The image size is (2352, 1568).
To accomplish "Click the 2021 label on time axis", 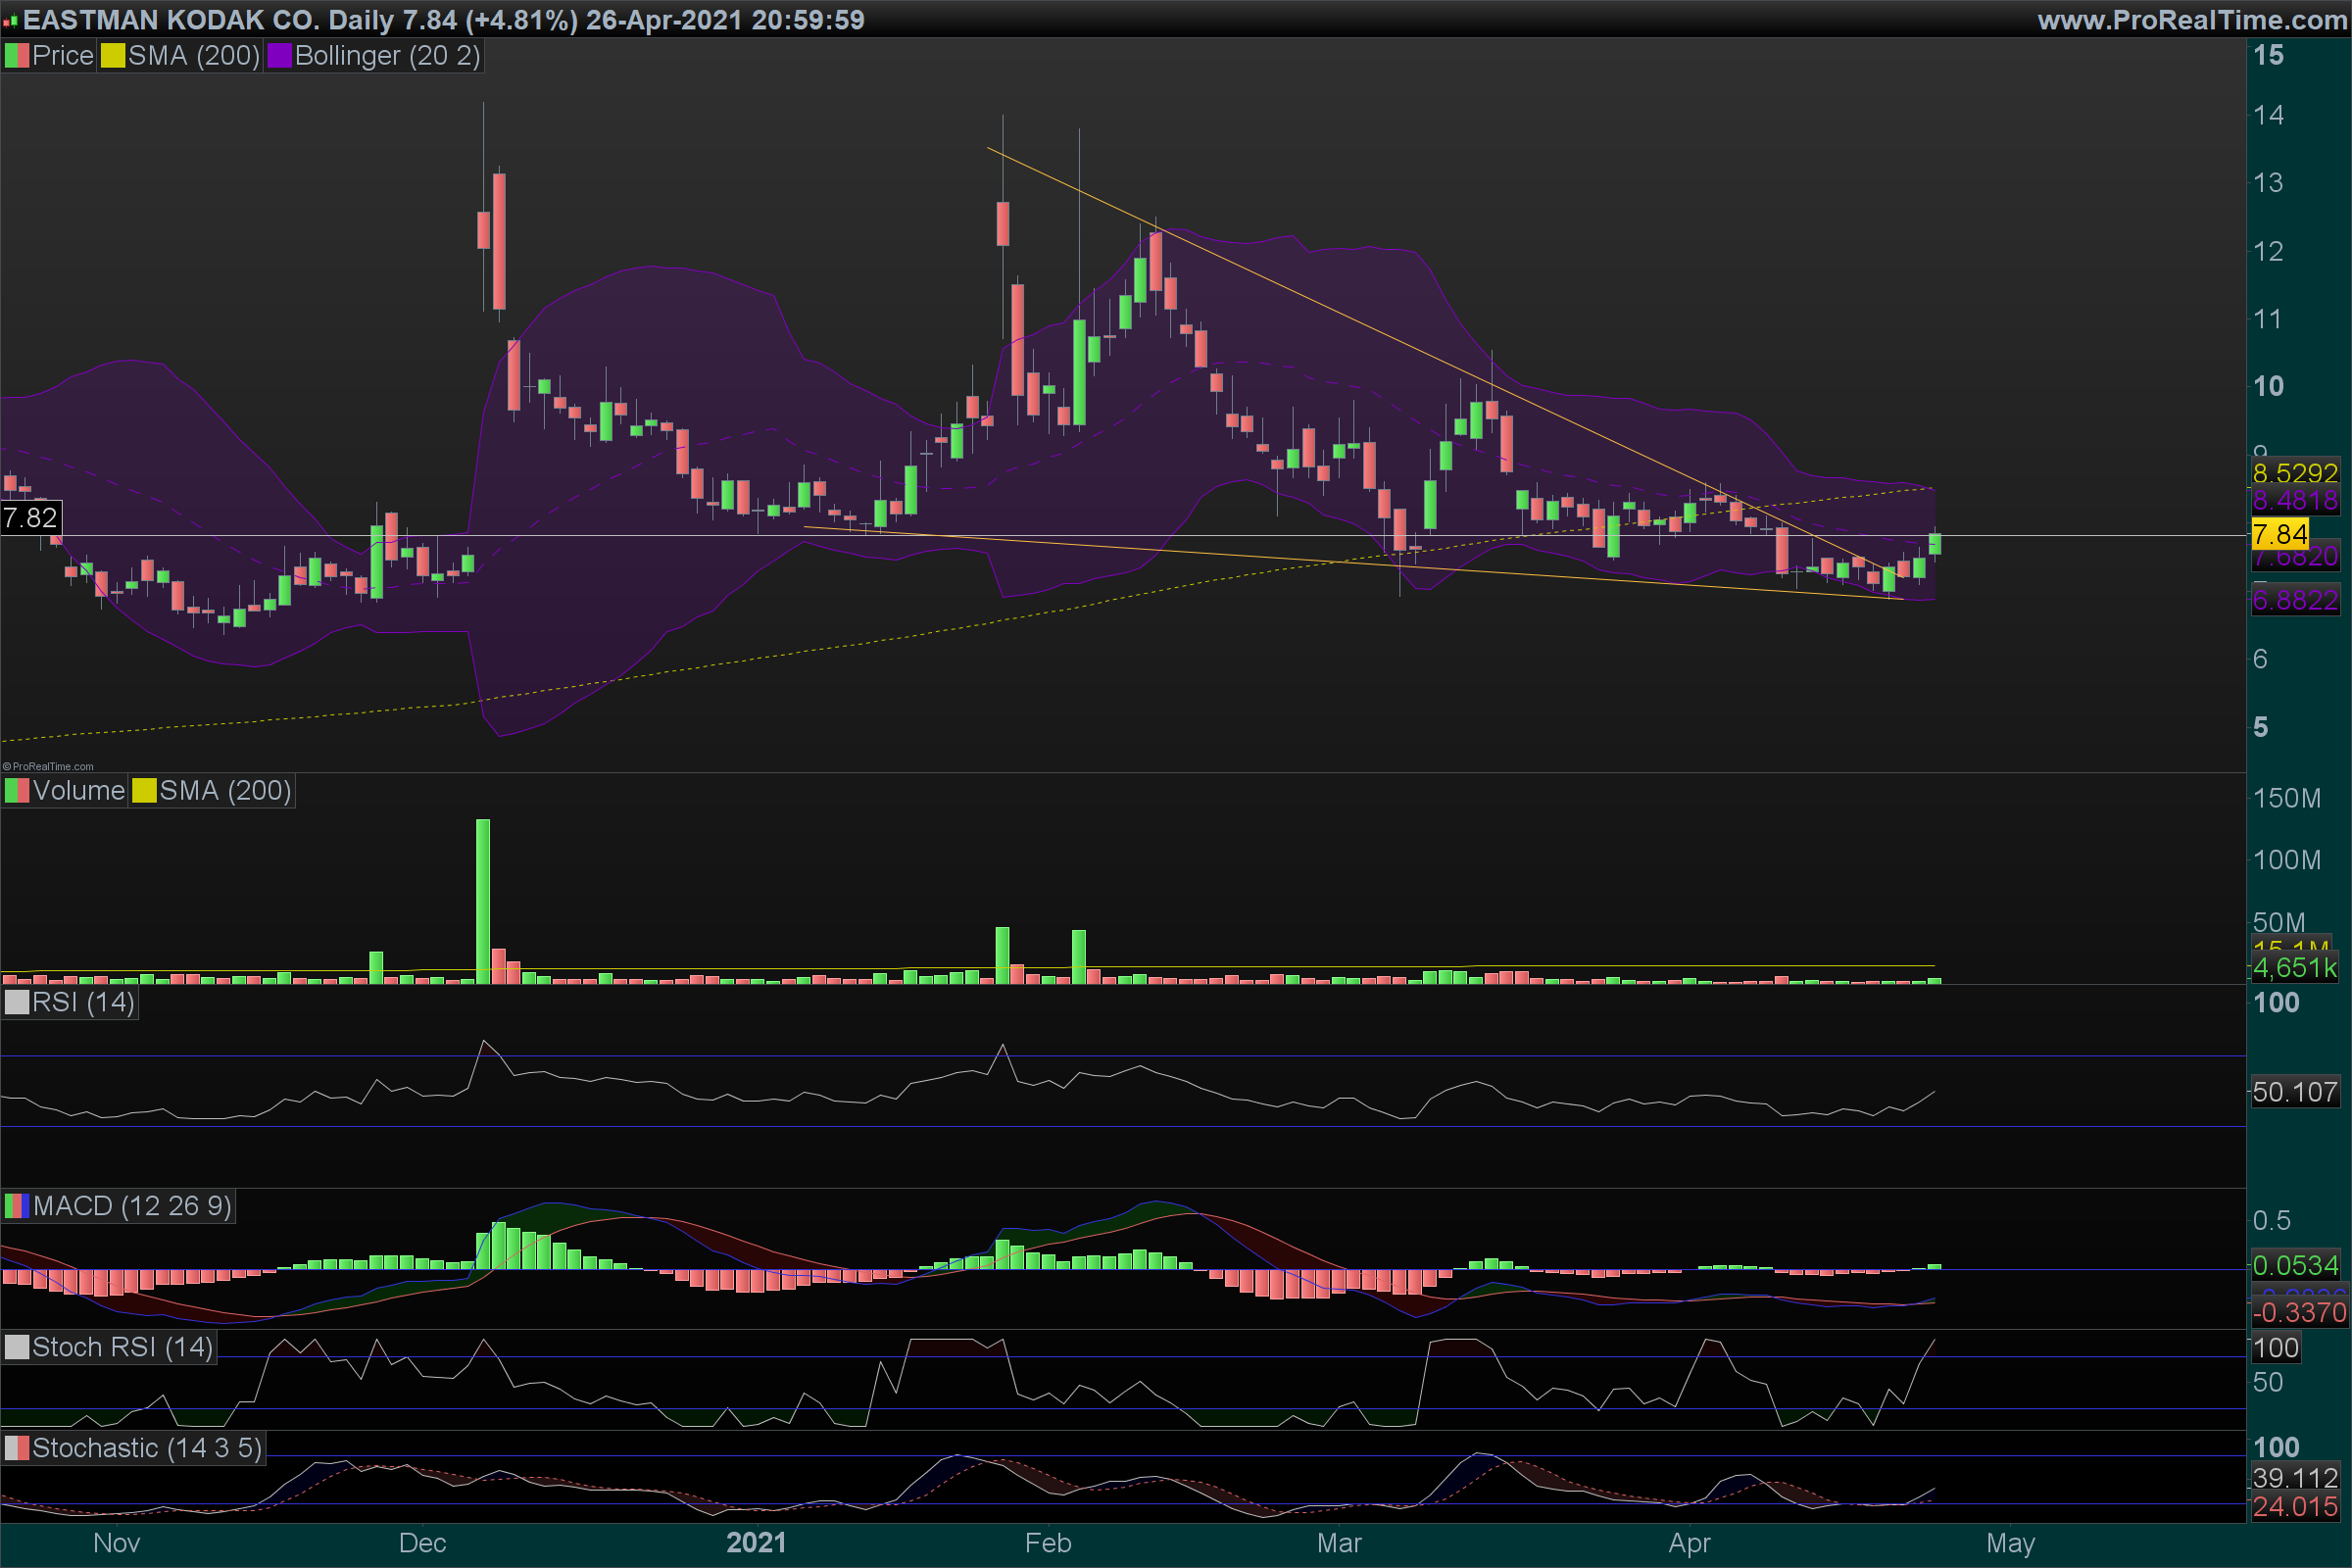I will [756, 1542].
